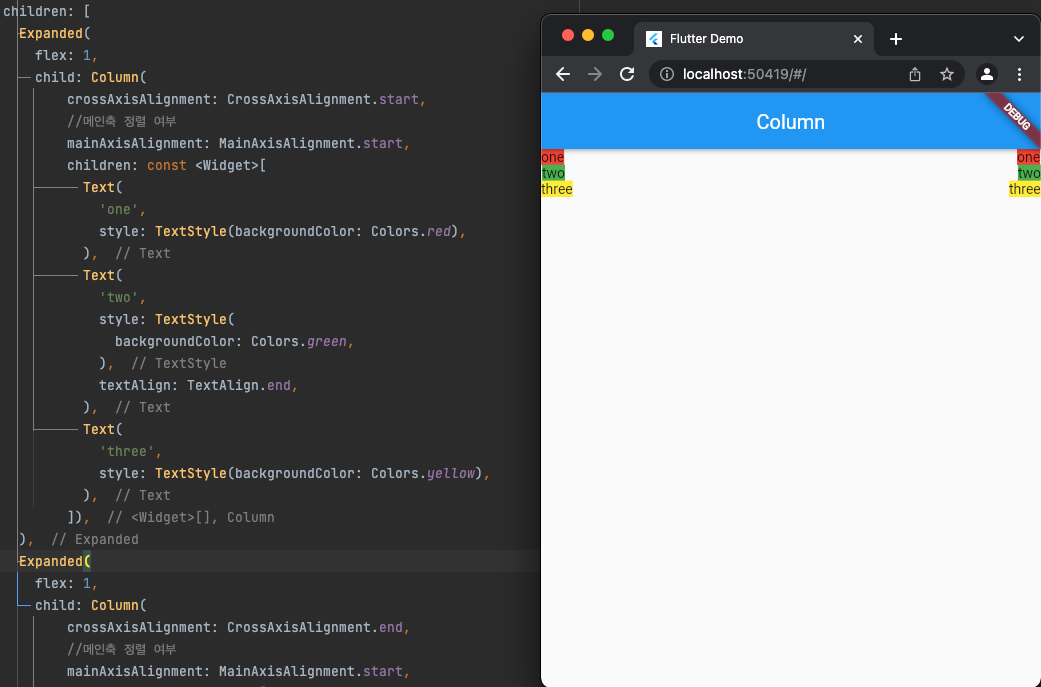This screenshot has width=1041, height=687.
Task: Click CrossAxisAlignment.start in the code
Action: 323,100
